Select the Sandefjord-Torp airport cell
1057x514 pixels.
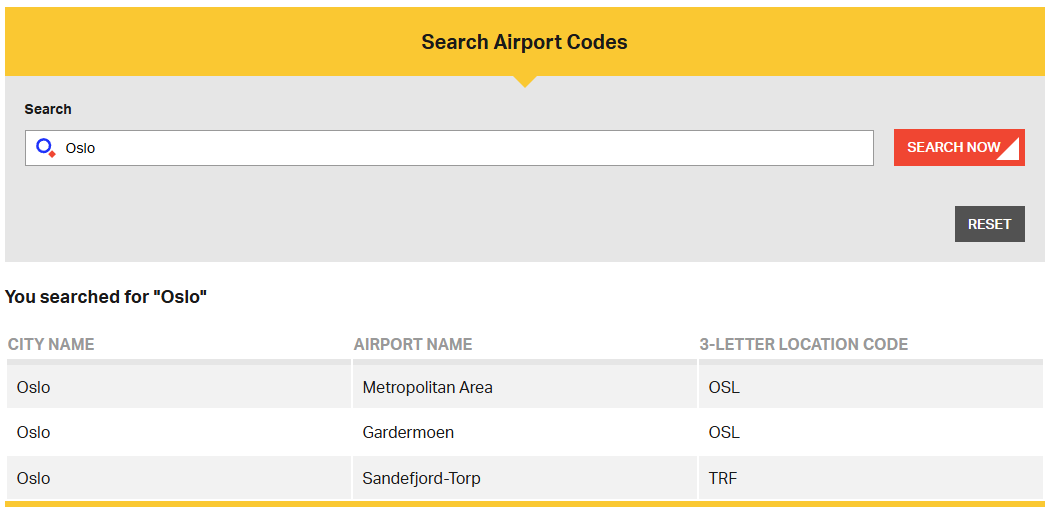click(x=524, y=478)
